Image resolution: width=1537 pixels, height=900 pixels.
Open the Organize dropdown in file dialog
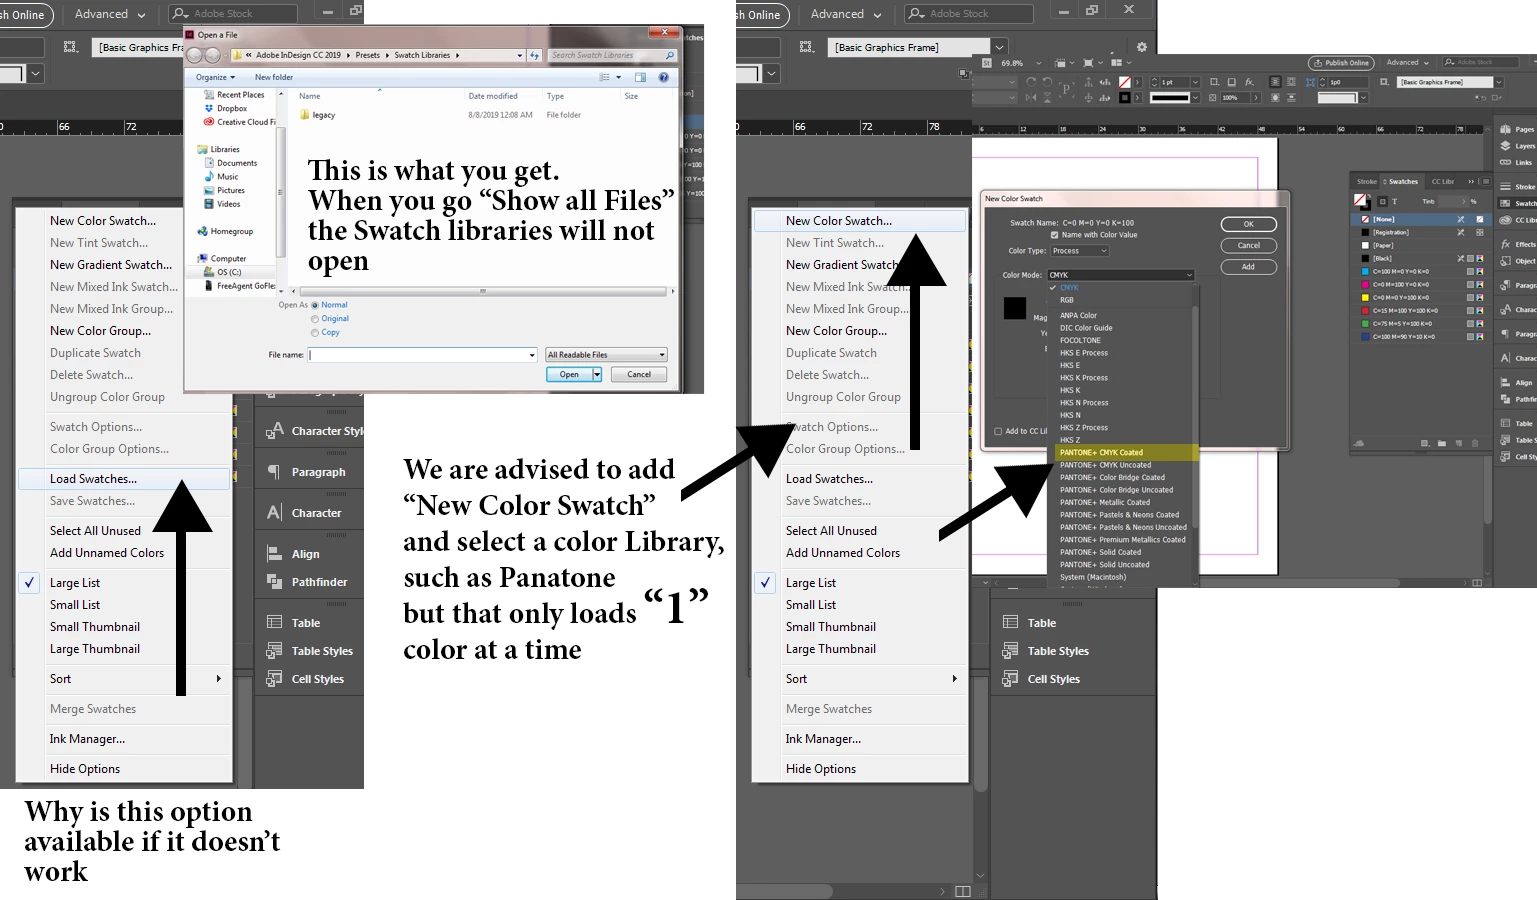click(215, 77)
